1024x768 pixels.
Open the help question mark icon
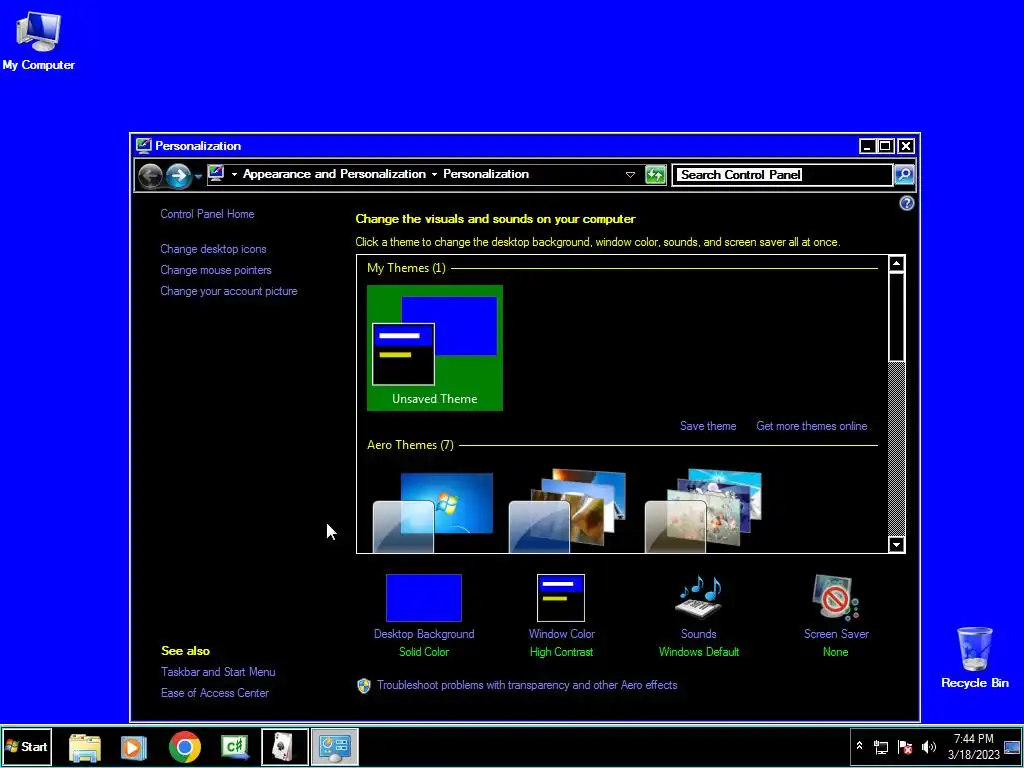[906, 203]
